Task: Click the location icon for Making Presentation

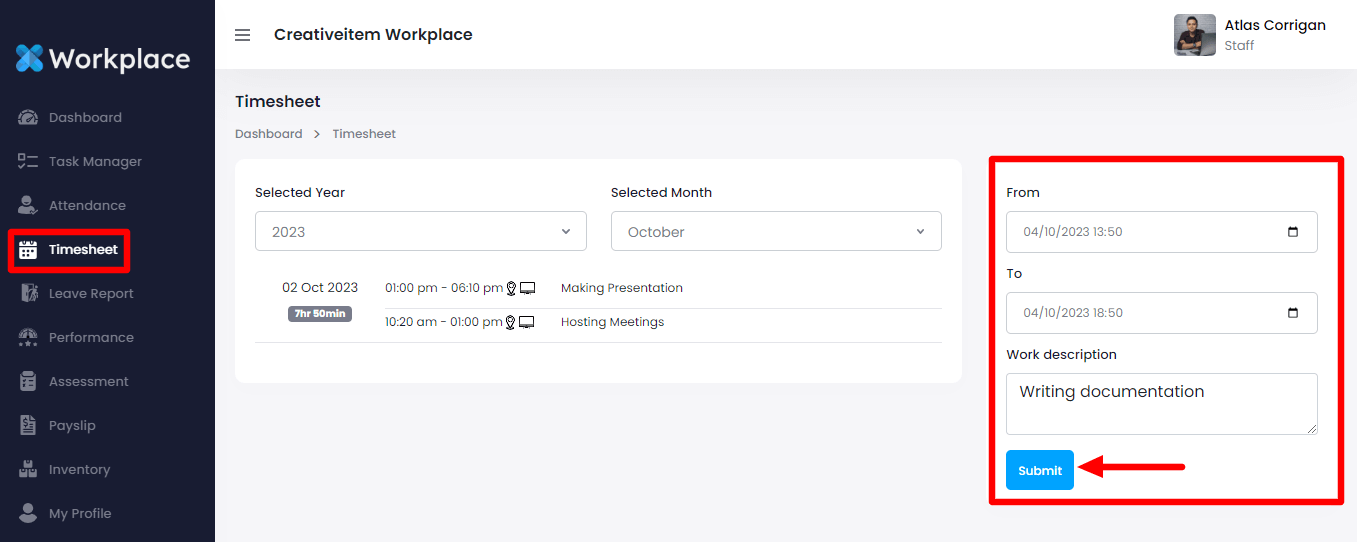Action: pos(511,288)
